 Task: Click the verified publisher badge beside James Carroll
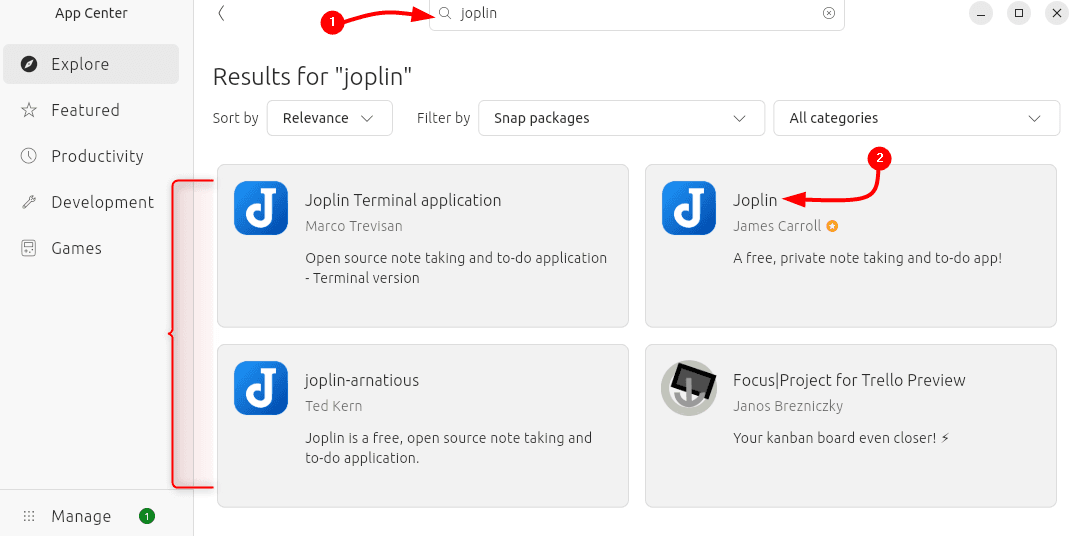[x=832, y=226]
